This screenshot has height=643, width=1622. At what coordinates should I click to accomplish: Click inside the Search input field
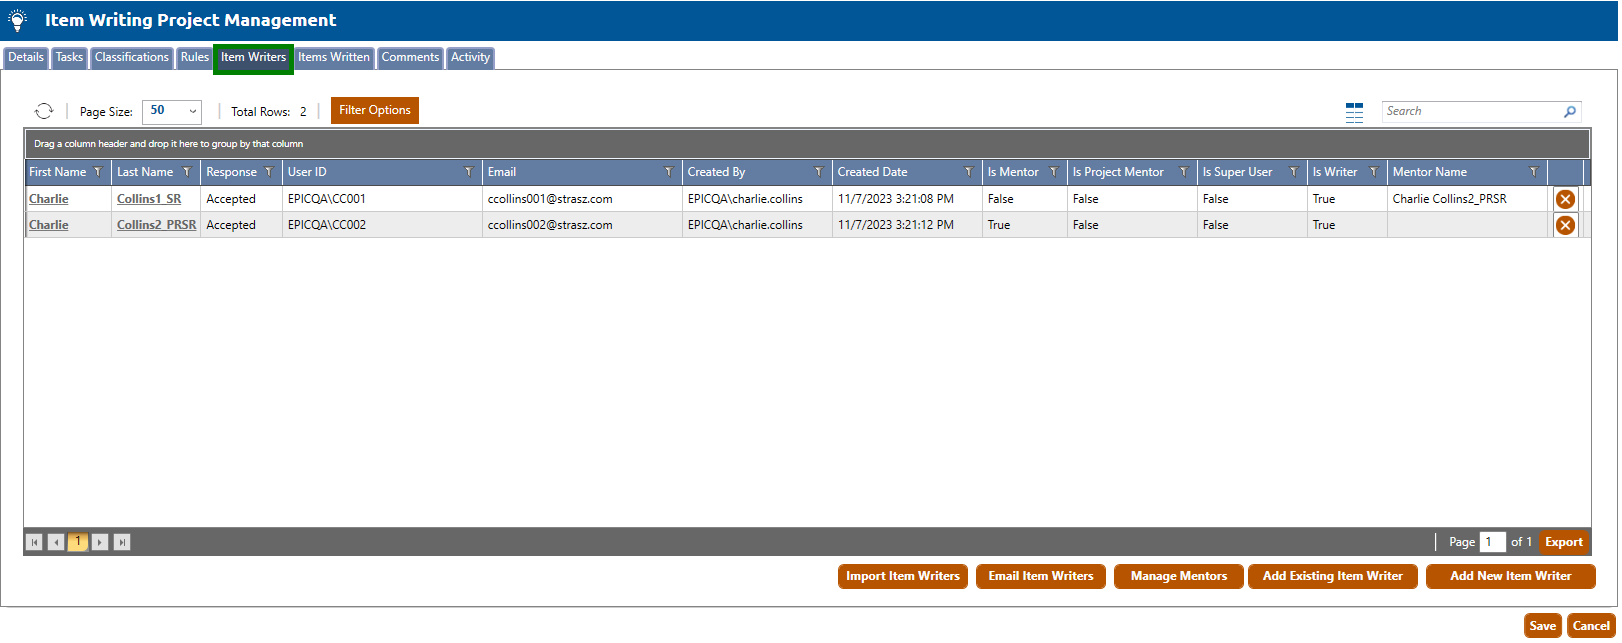(x=1468, y=111)
